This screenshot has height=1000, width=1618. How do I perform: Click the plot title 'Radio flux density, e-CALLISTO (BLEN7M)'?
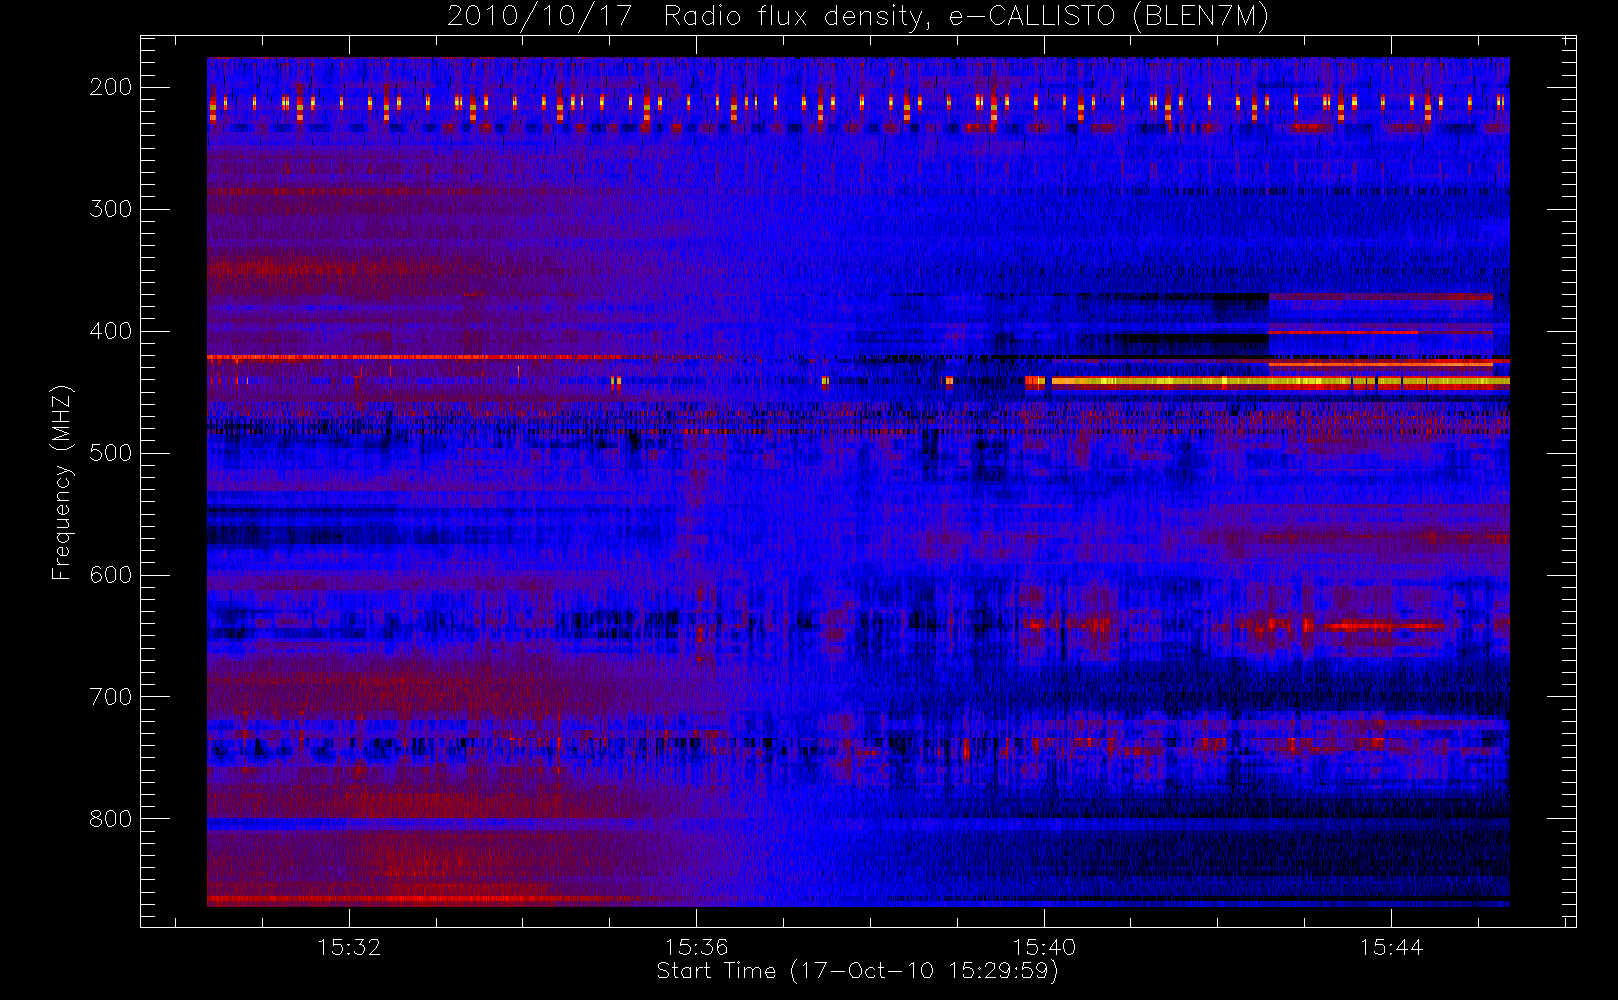click(x=966, y=17)
